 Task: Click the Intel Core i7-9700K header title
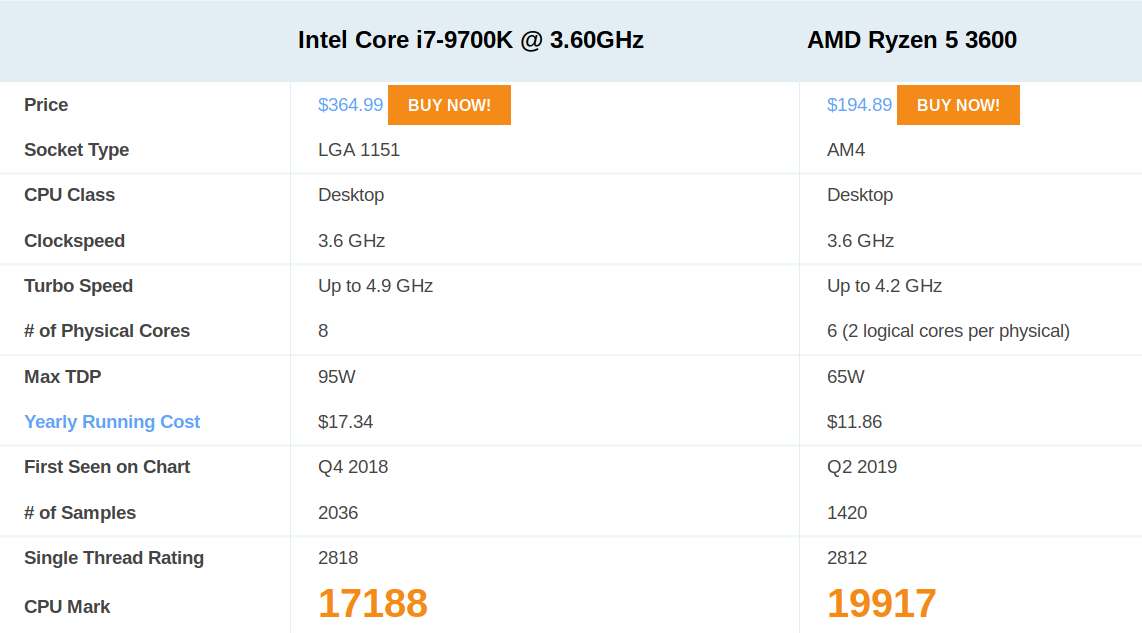pos(470,40)
